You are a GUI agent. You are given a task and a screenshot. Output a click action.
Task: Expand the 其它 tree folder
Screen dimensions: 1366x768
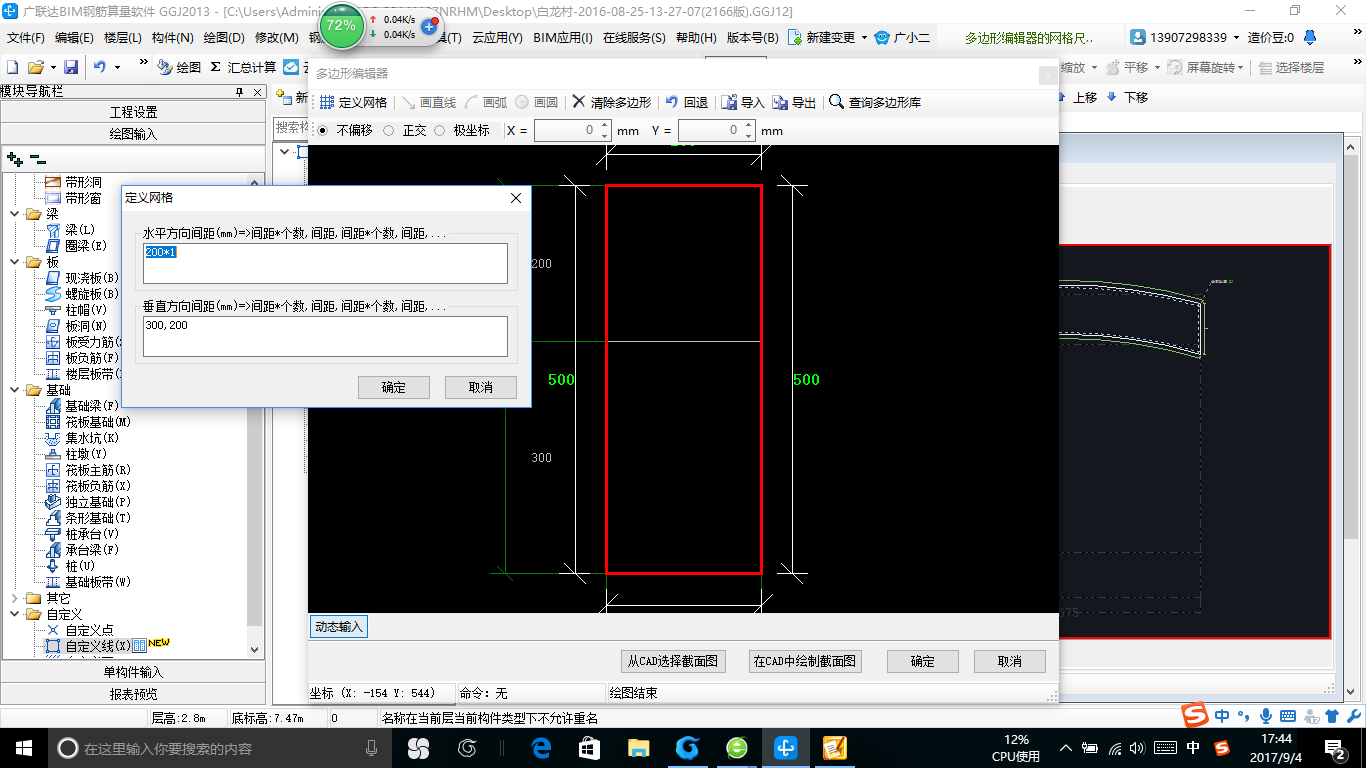click(x=14, y=598)
